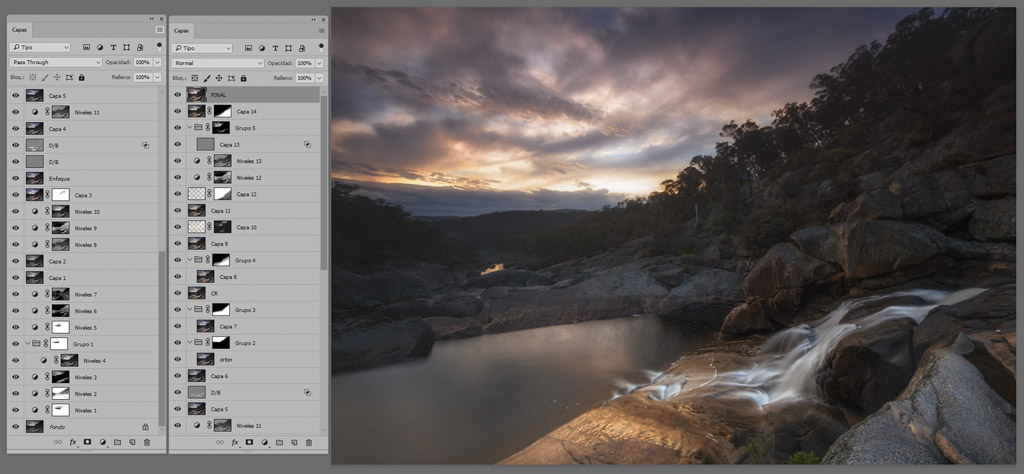This screenshot has width=1024, height=474.
Task: Lock image pixels (brush) in the left panel
Action: pos(45,77)
